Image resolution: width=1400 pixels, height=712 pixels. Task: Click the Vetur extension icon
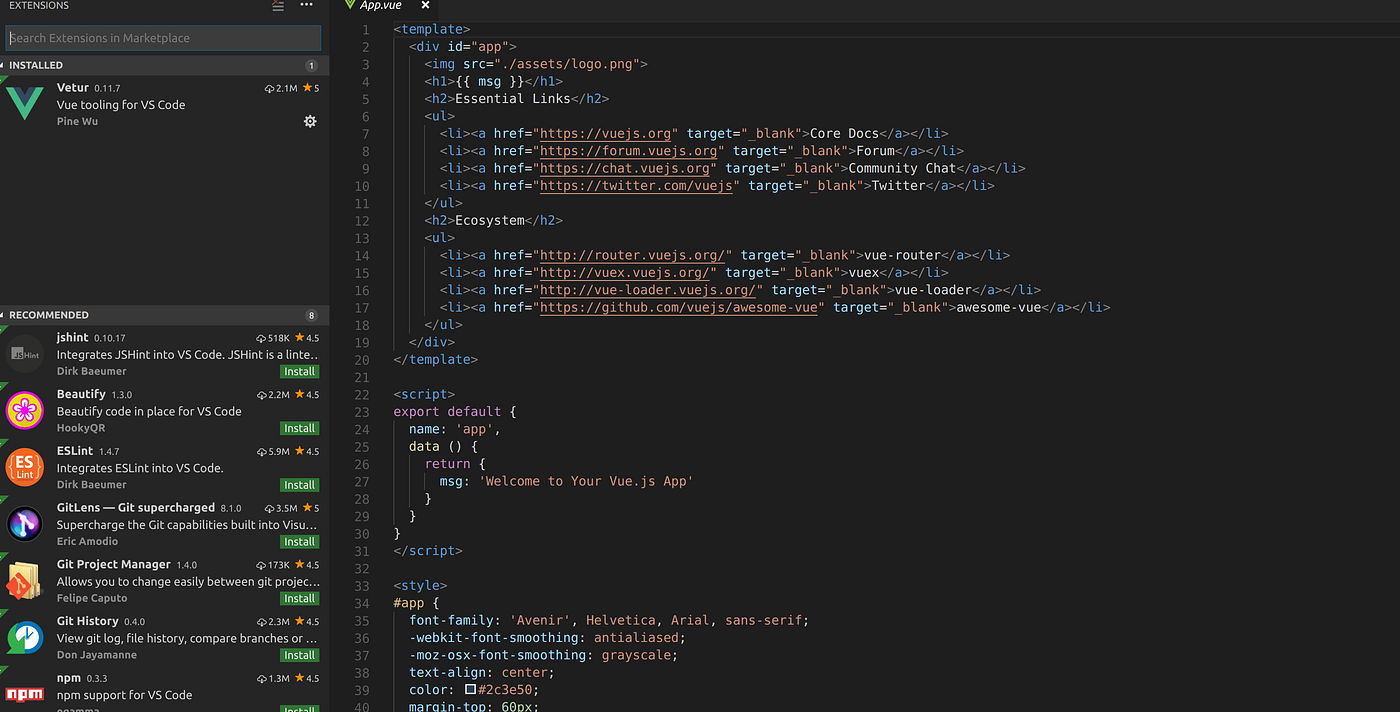click(24, 104)
